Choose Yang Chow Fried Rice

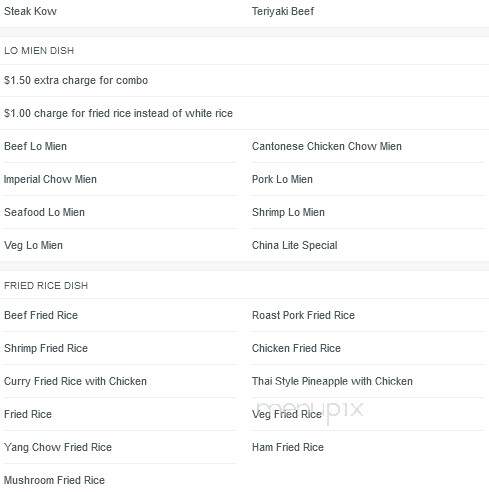[58, 447]
